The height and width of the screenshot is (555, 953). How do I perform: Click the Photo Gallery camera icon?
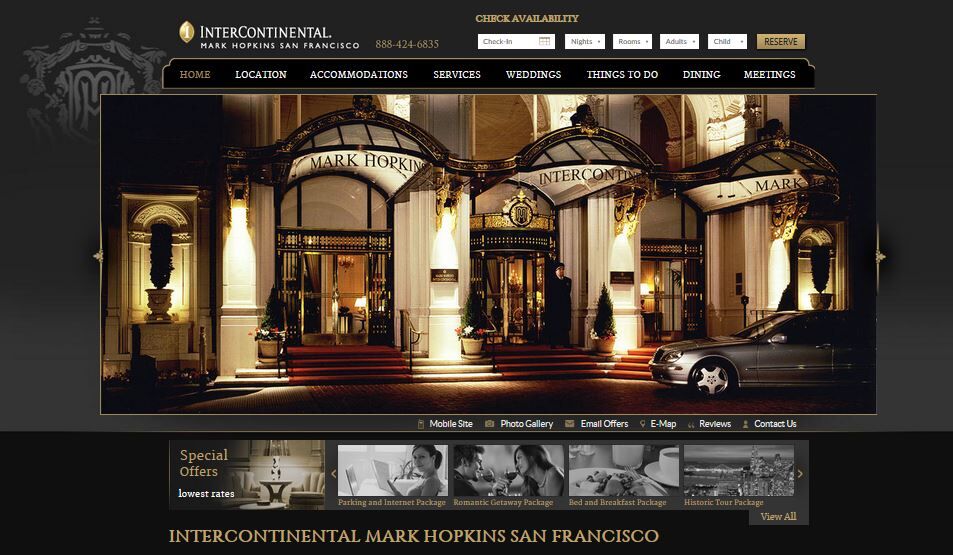(x=489, y=424)
